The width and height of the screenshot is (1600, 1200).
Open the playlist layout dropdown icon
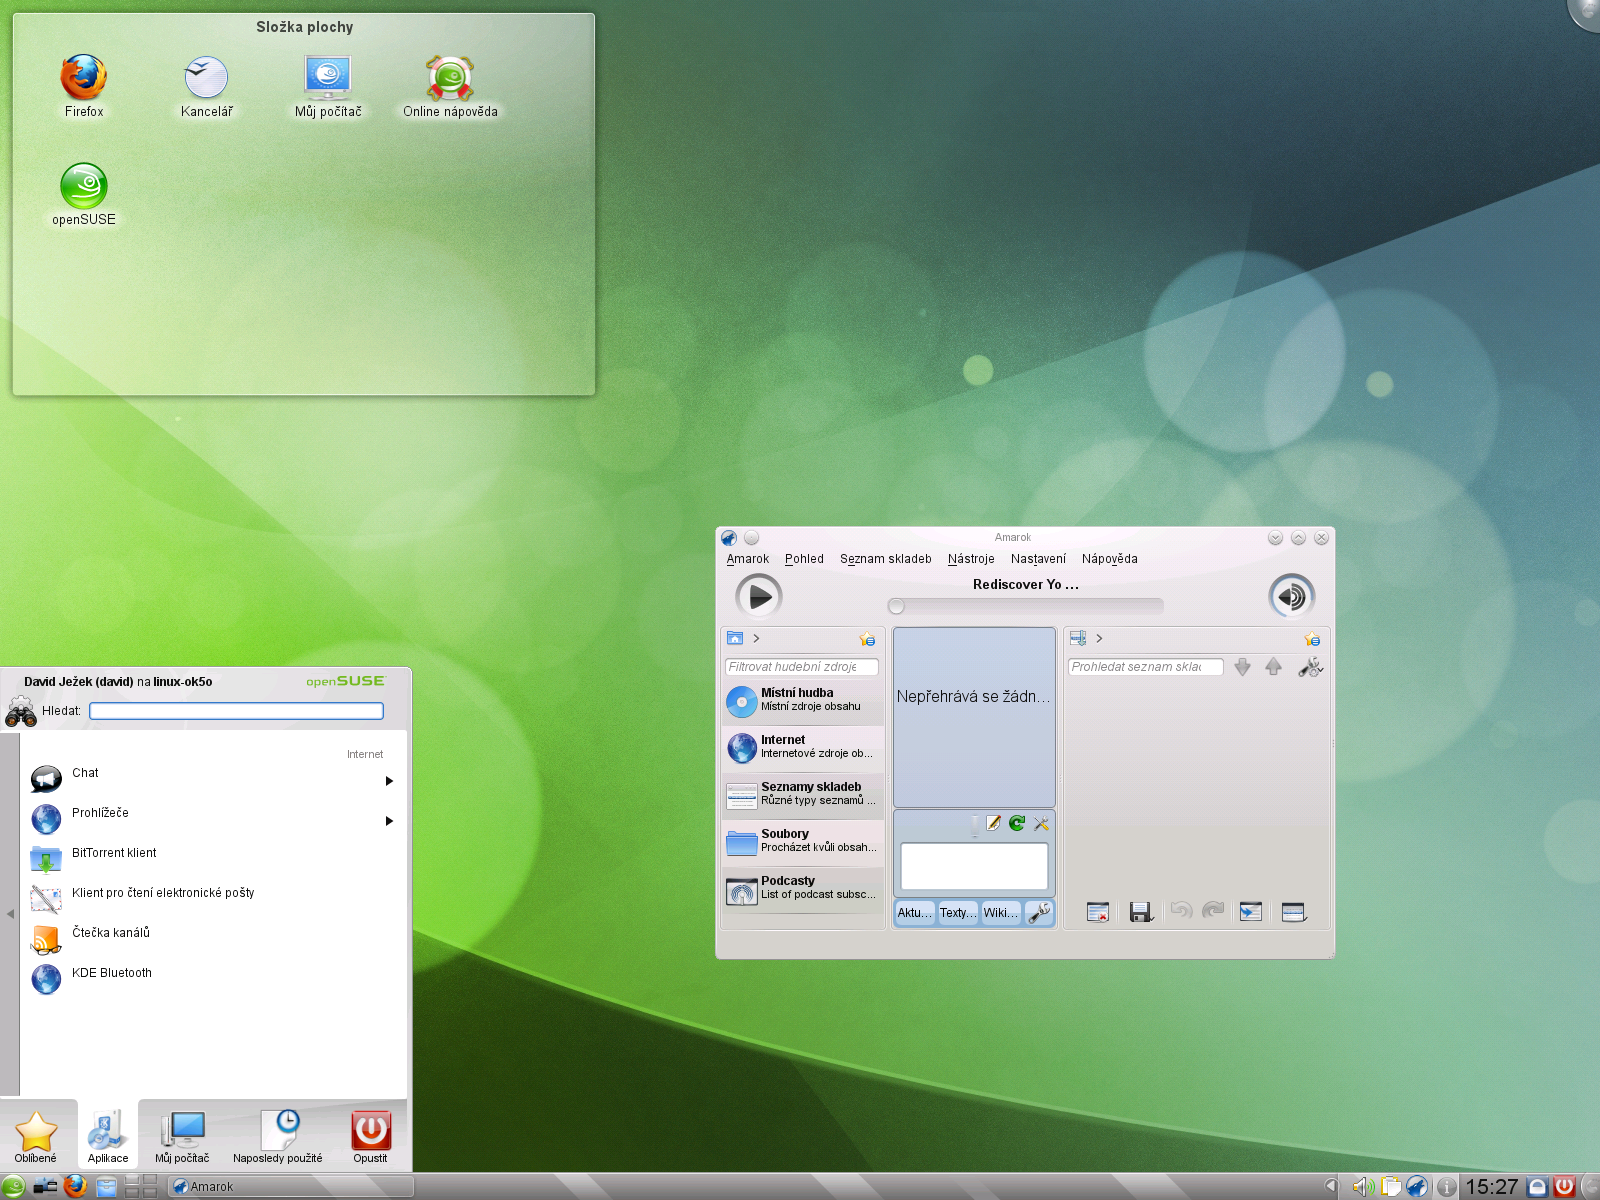point(1294,912)
